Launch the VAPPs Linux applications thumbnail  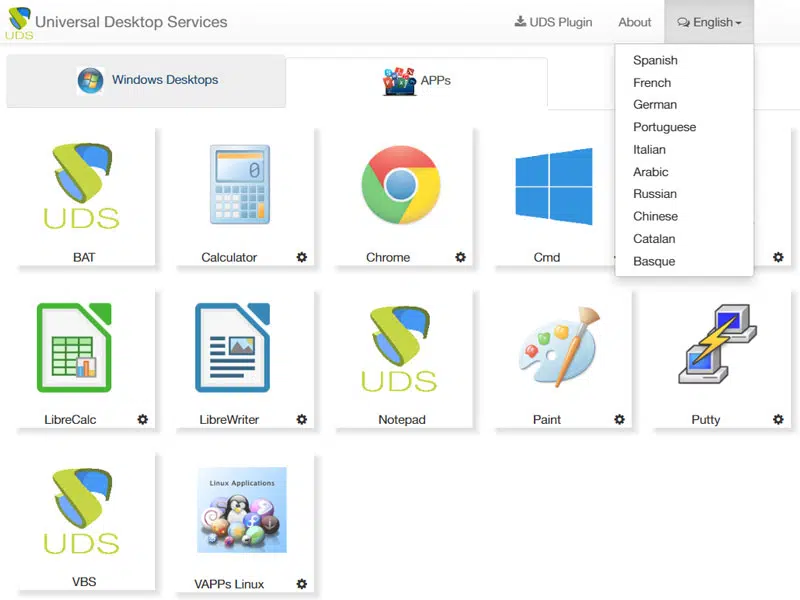242,510
